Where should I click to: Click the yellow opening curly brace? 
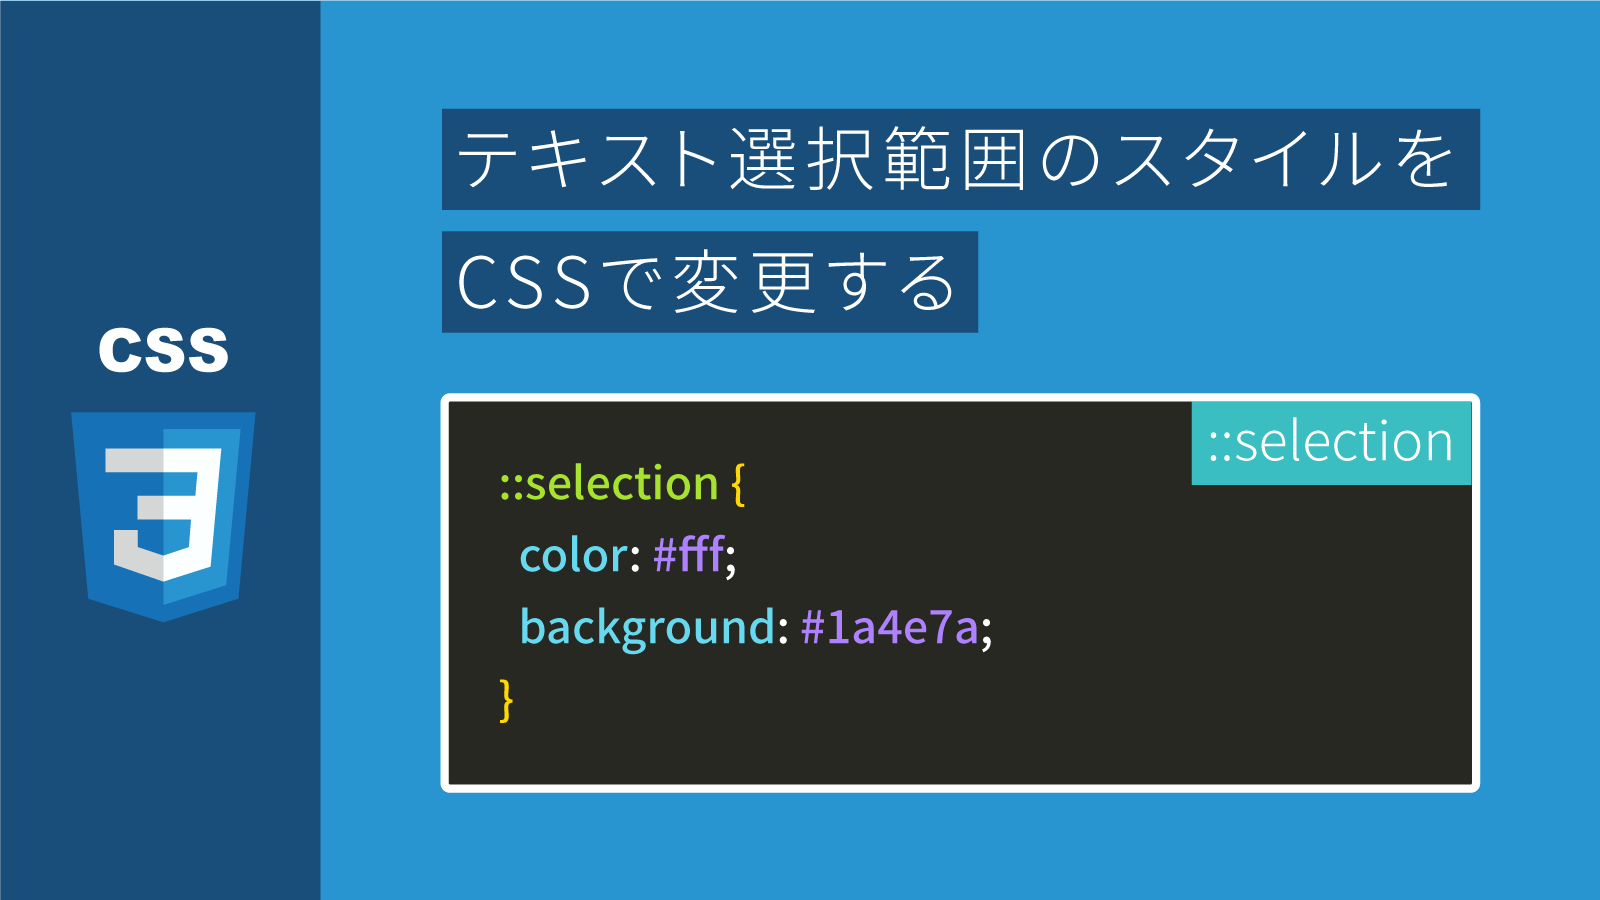(738, 484)
